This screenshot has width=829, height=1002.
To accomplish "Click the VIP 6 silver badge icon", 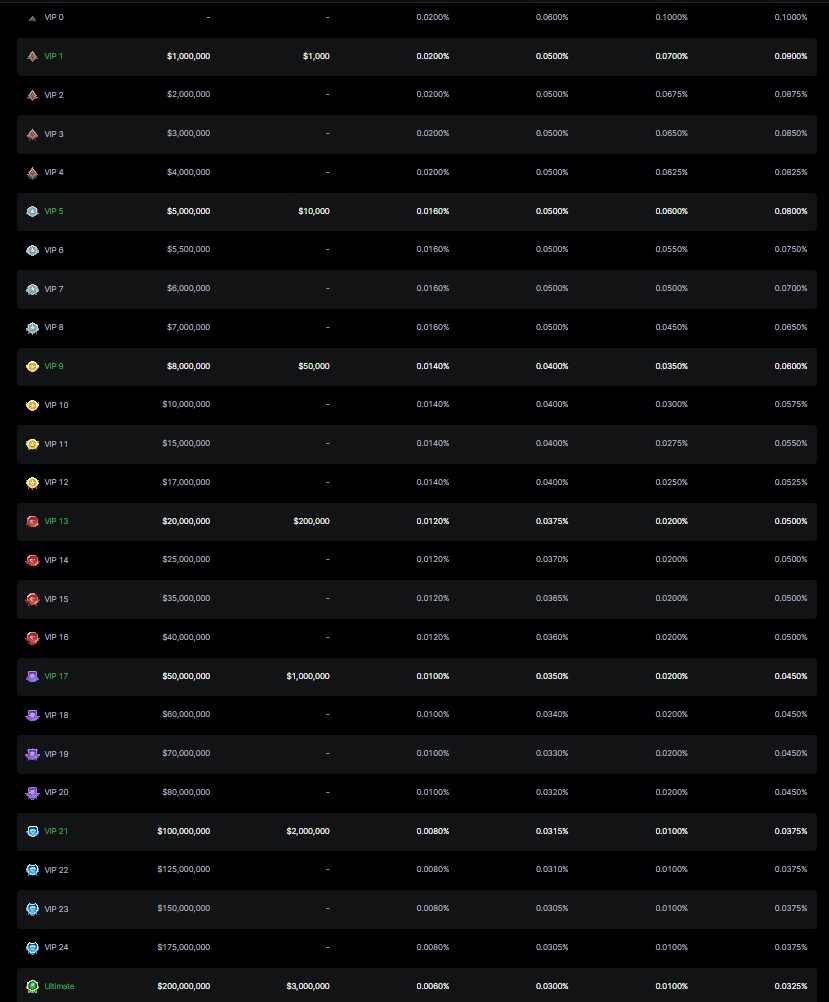I will [x=32, y=250].
